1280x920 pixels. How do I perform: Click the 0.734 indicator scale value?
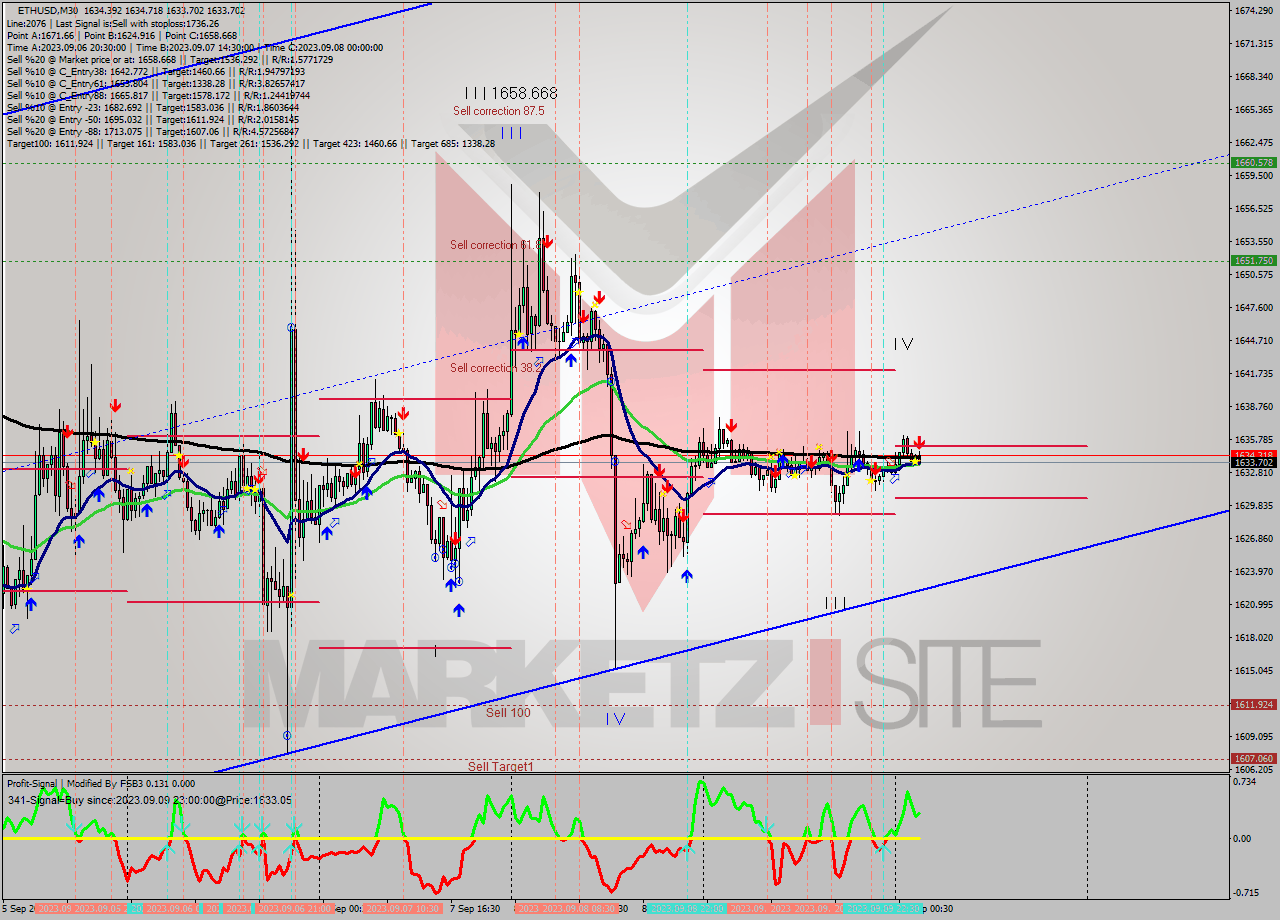pos(1246,781)
